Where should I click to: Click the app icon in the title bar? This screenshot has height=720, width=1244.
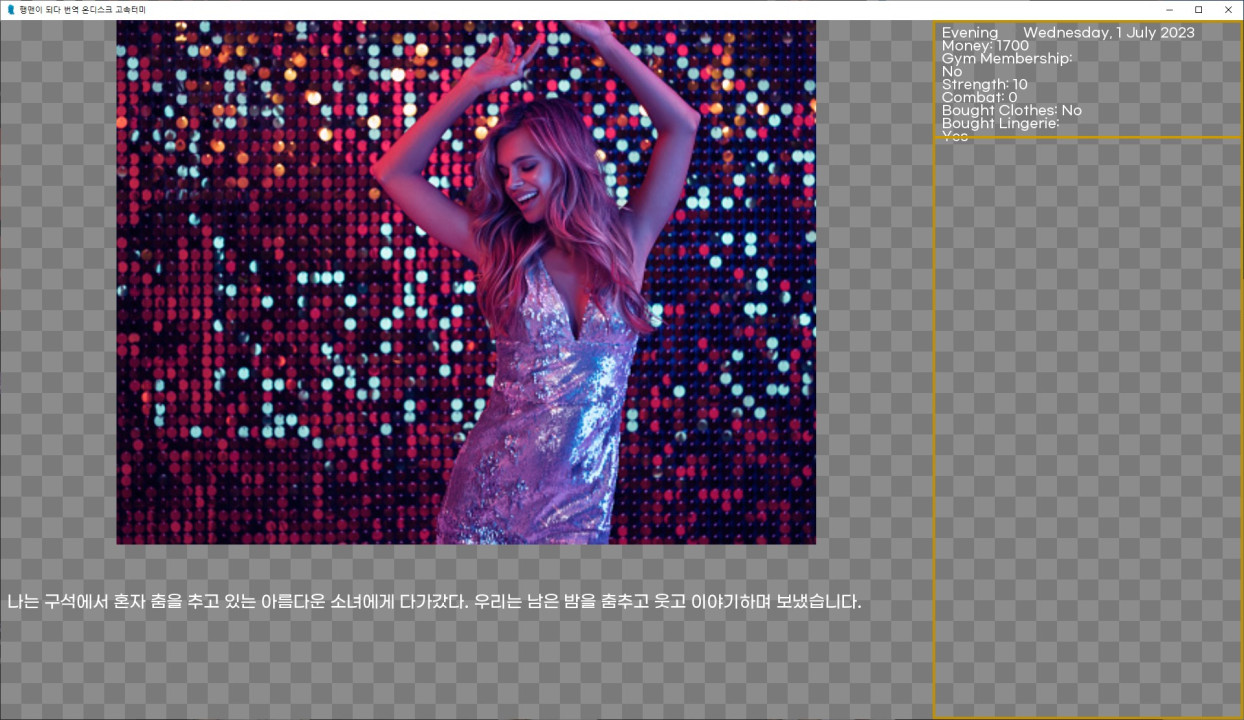(x=11, y=9)
